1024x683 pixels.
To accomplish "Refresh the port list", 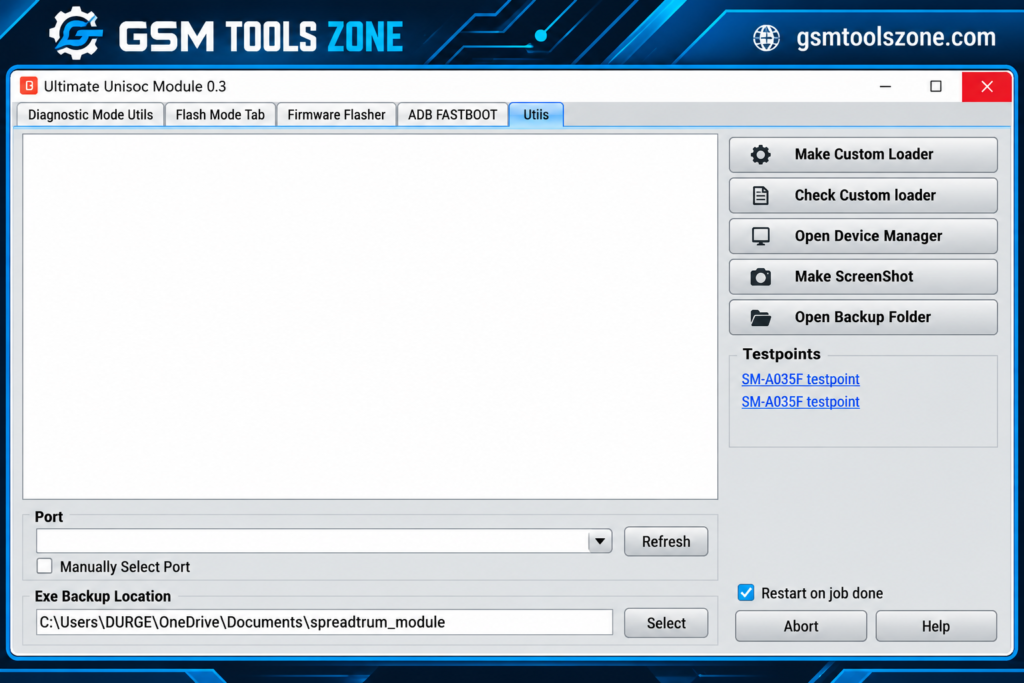I will click(x=666, y=542).
